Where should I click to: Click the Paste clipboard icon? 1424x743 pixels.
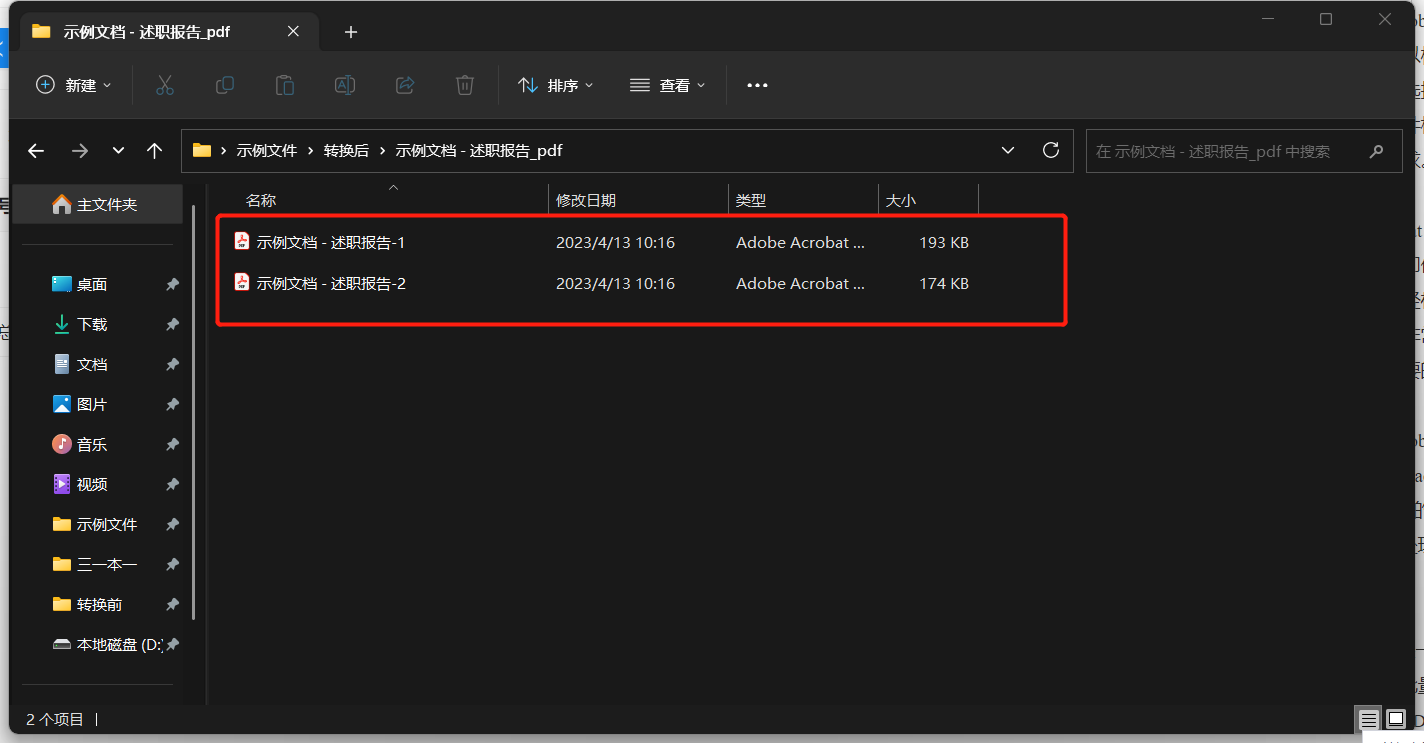(x=285, y=86)
